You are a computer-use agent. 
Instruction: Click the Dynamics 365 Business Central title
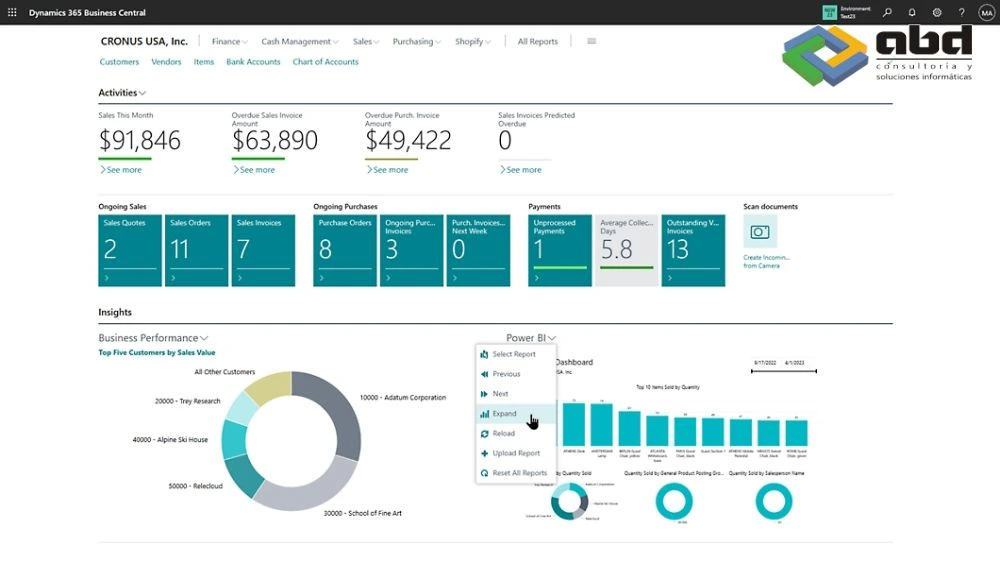point(87,12)
